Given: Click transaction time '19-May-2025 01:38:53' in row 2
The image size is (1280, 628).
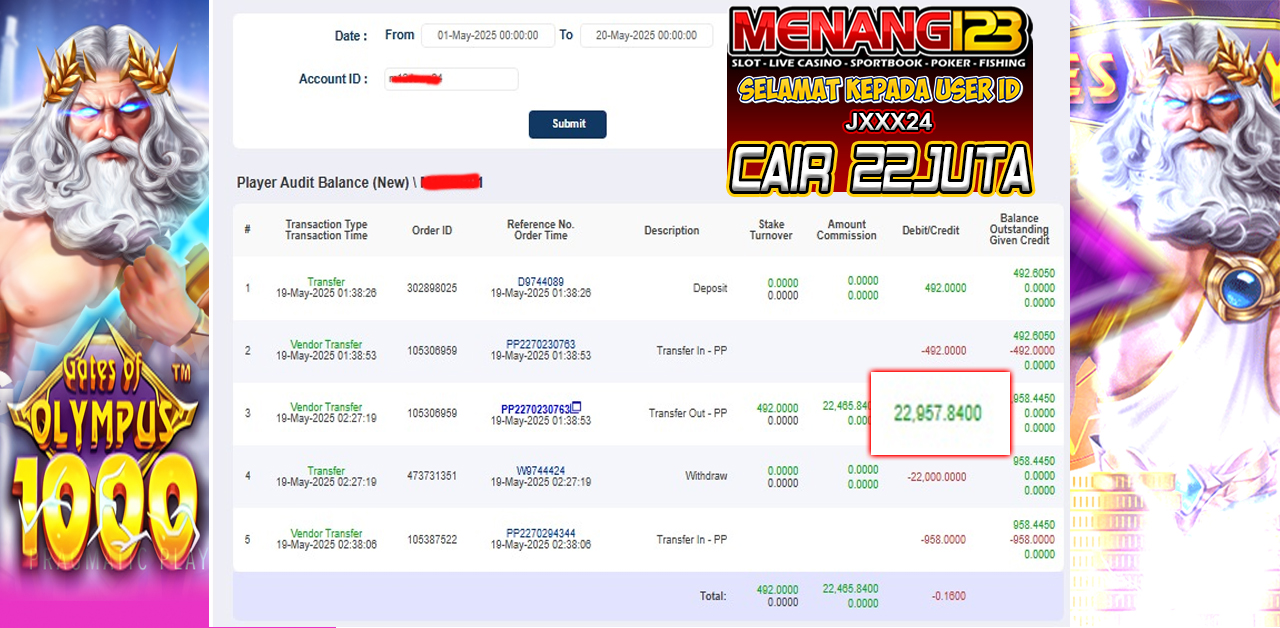Looking at the screenshot, I should tap(326, 356).
